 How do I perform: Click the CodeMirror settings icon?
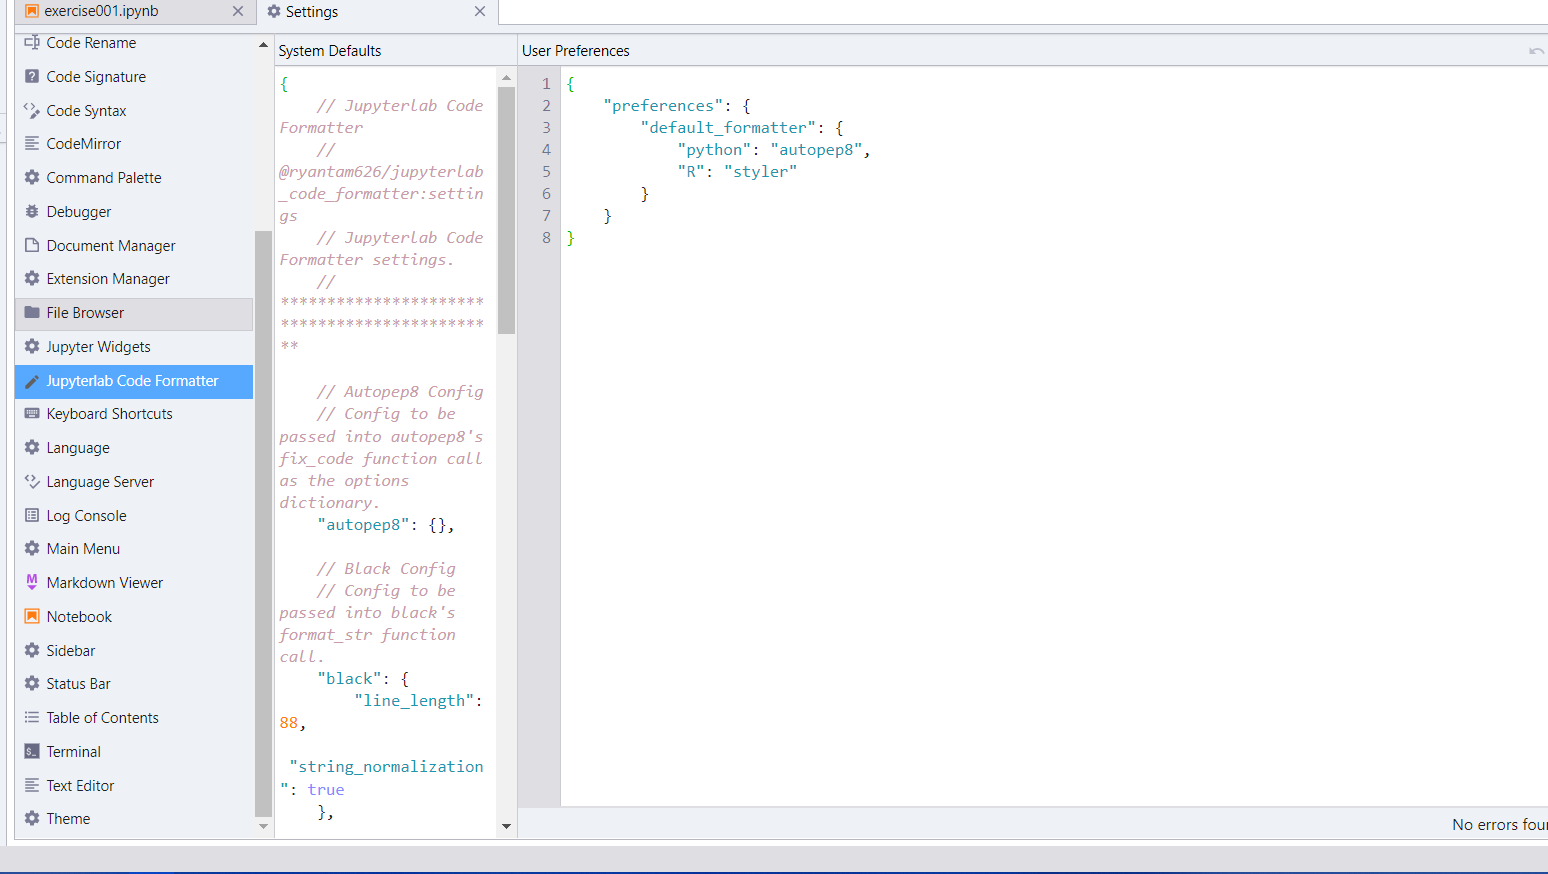31,143
